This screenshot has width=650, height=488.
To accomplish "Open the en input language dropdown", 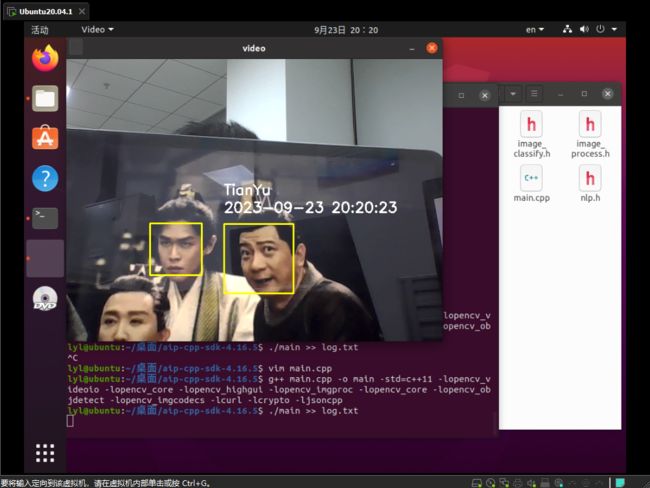I will (x=534, y=30).
